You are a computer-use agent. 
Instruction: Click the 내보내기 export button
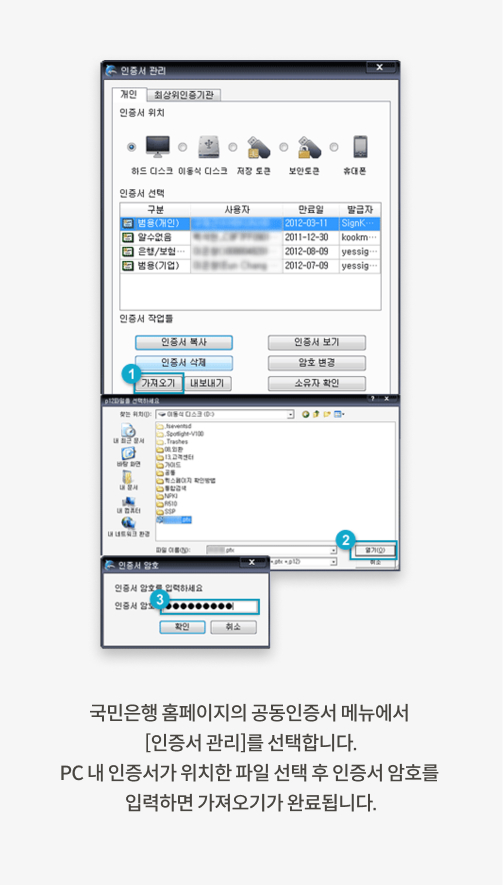[x=207, y=383]
